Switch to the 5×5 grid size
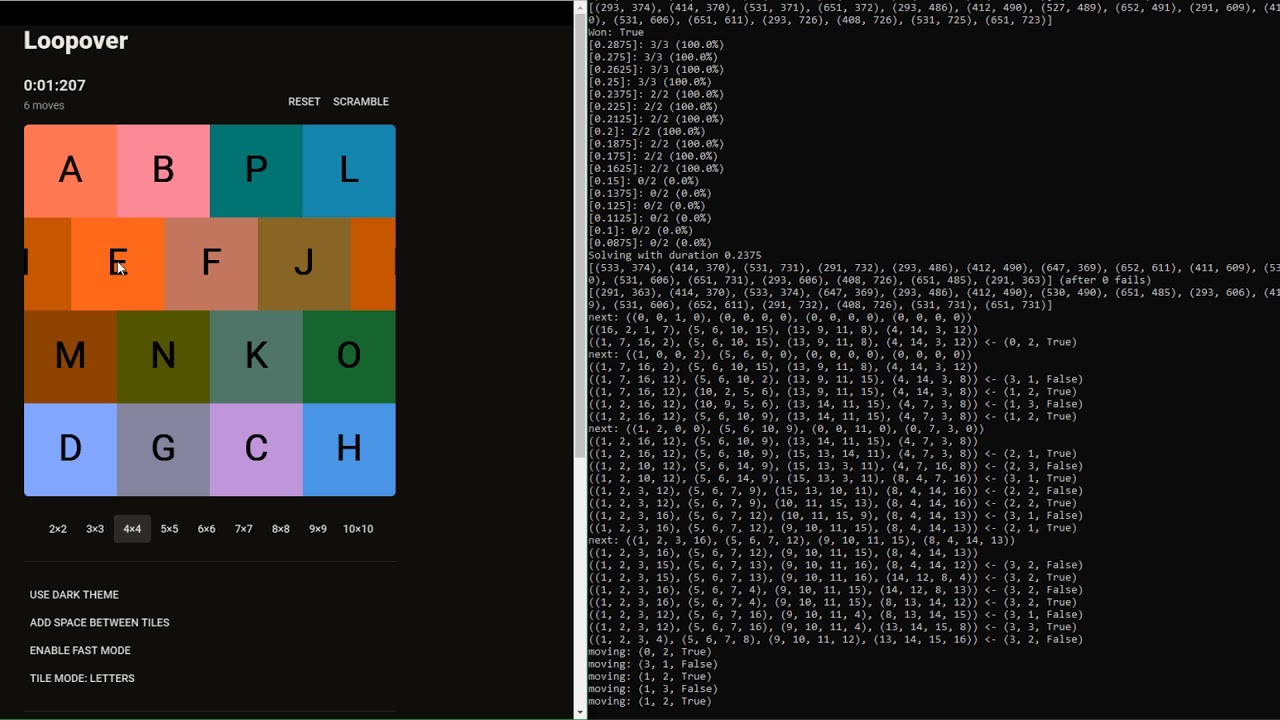Screen dimensions: 1280x720 [169, 529]
